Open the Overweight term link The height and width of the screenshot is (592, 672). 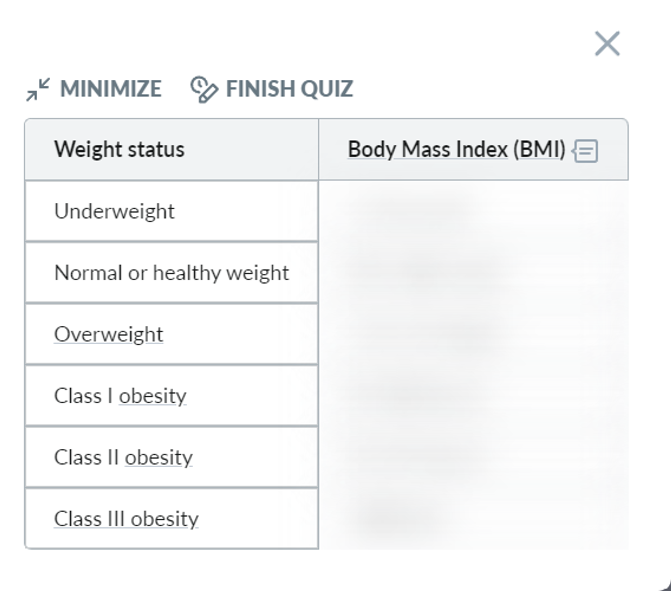[108, 334]
